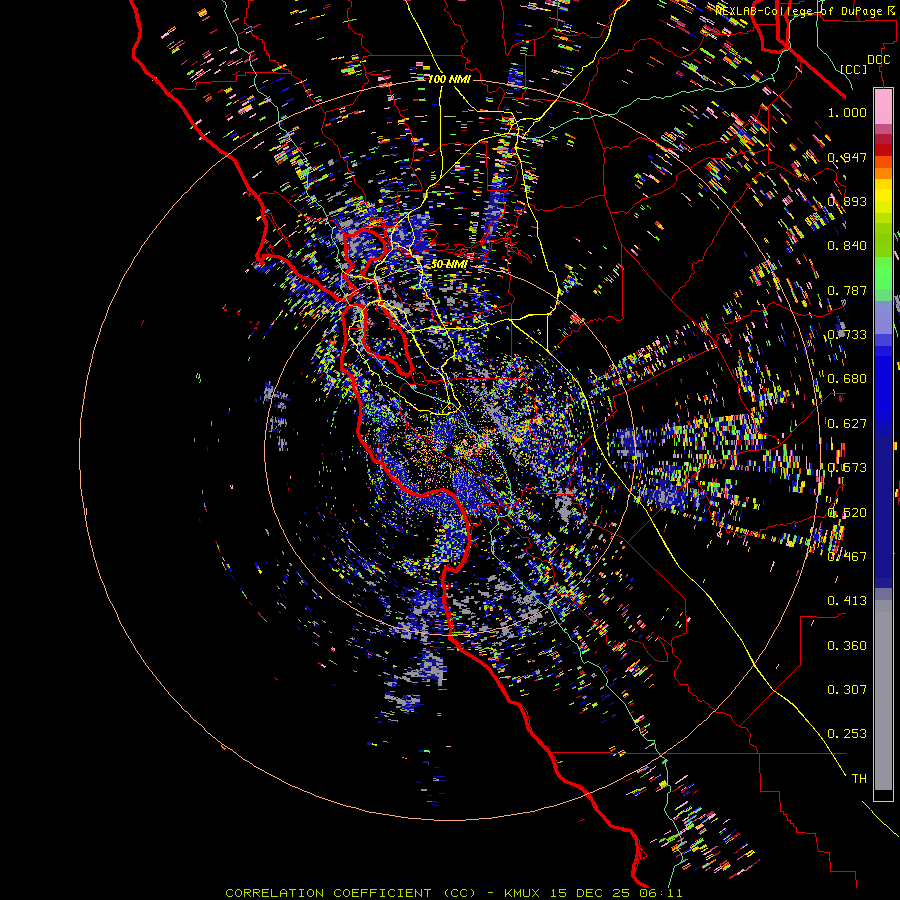Click the 0.467 legend value

(847, 556)
